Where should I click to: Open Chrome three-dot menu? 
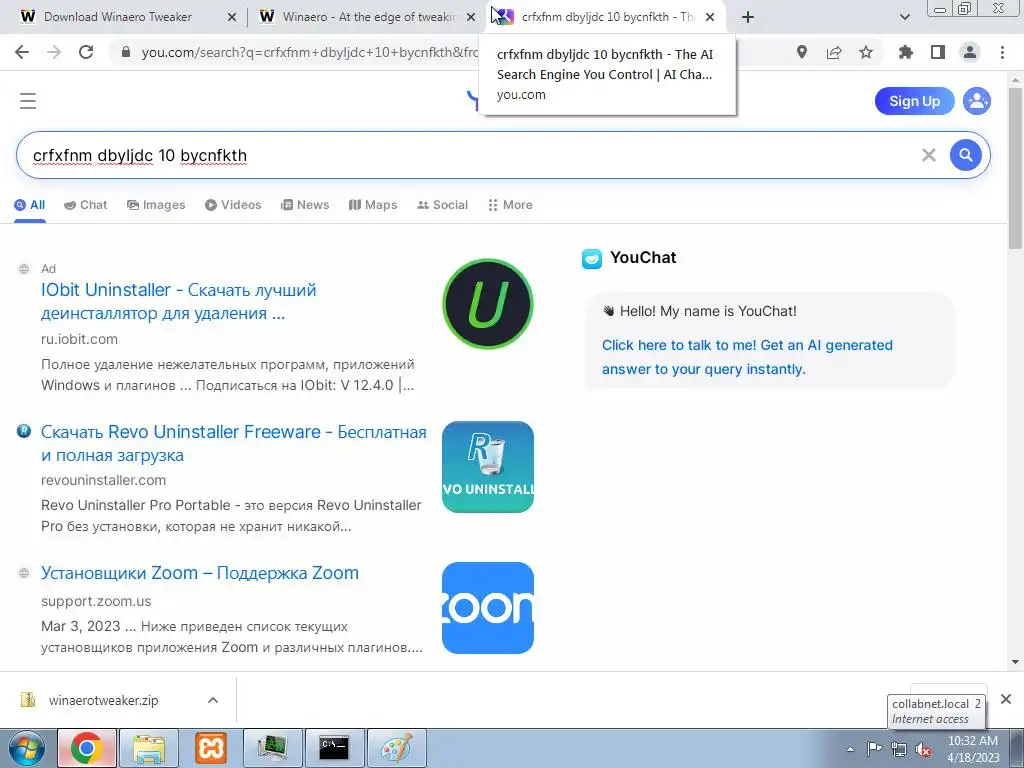1002,52
